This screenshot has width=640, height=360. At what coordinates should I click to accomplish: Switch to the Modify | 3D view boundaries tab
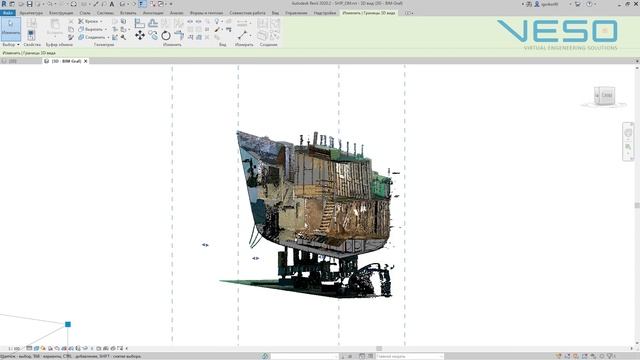(369, 13)
